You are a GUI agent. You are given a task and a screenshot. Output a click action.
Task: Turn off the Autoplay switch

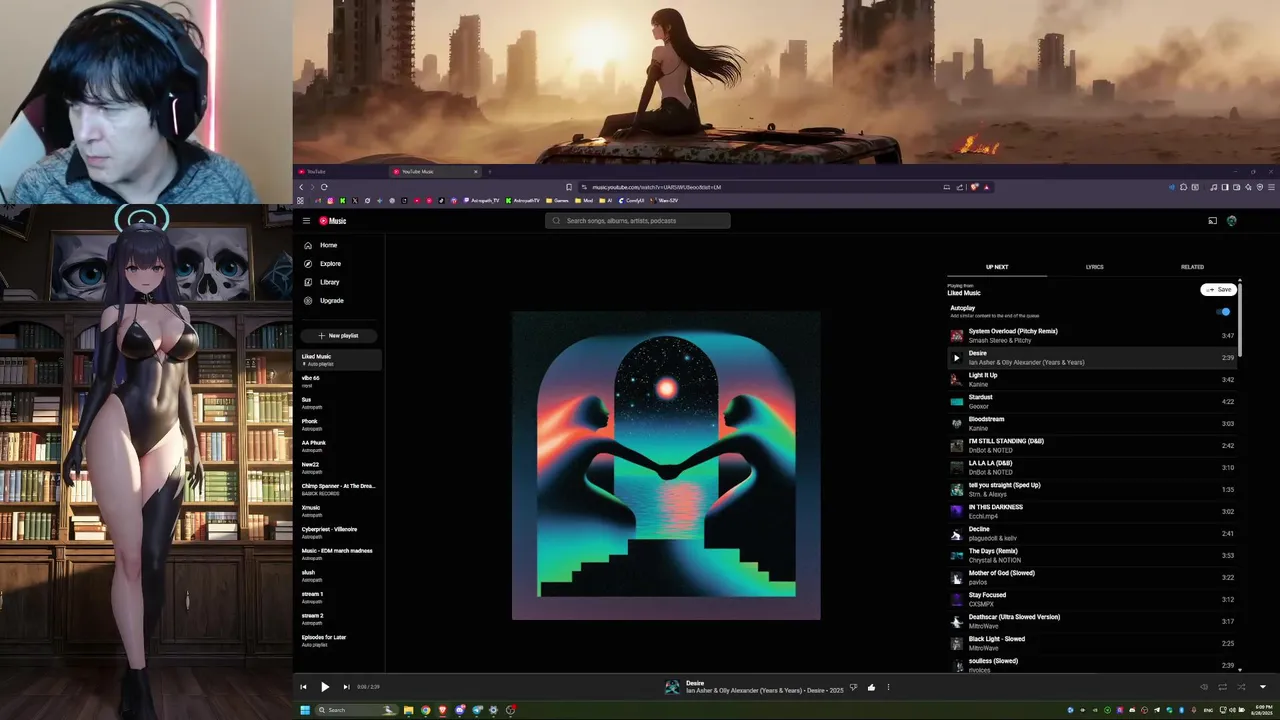click(x=1224, y=312)
